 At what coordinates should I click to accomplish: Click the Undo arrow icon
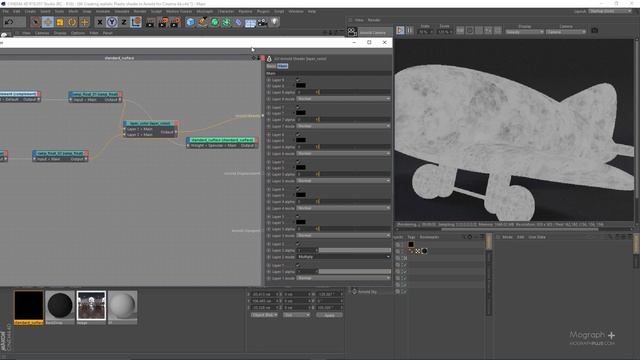coord(9,22)
